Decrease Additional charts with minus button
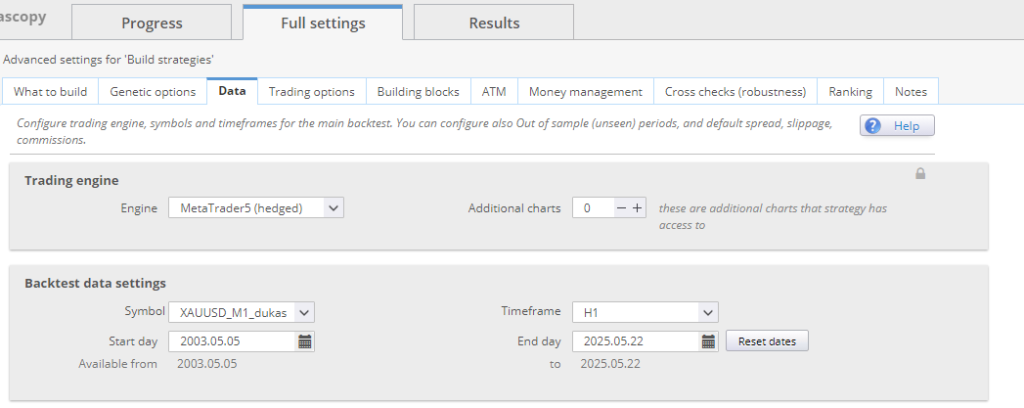Screen dimensions: 1024x408 [x=621, y=208]
